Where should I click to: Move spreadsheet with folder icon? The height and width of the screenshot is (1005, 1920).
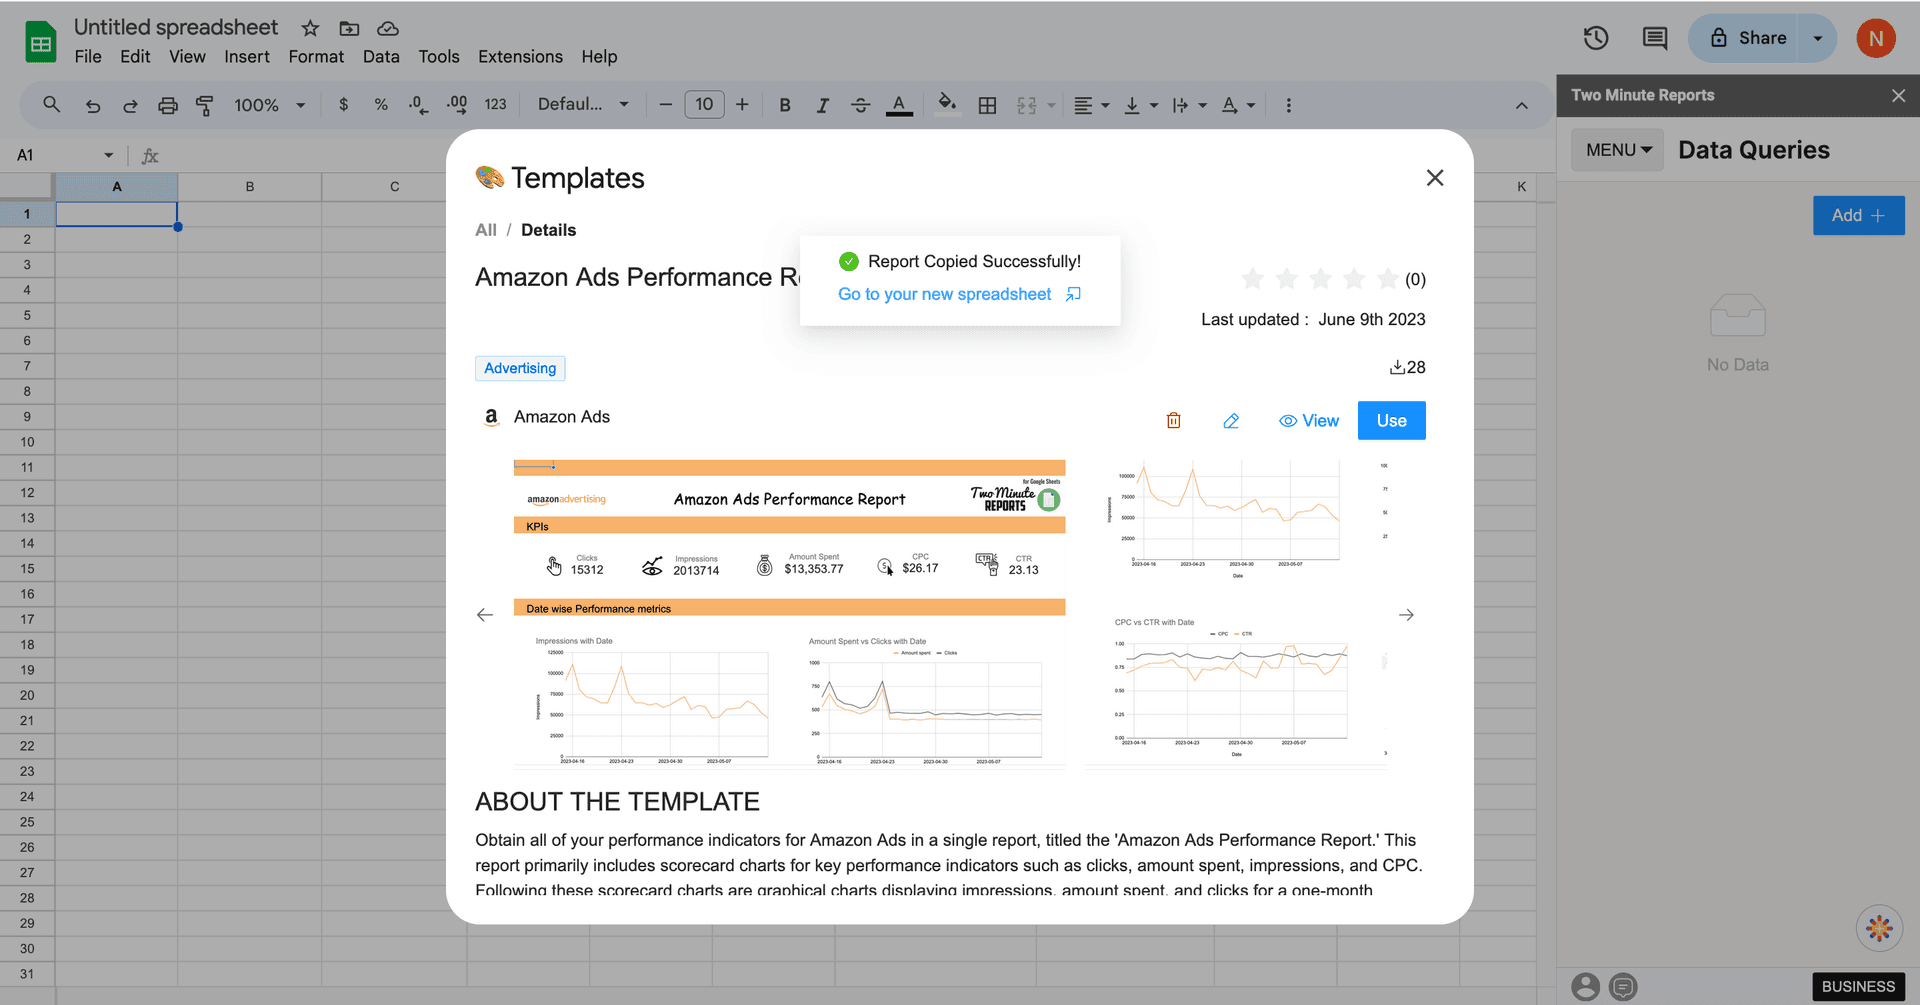(x=349, y=28)
